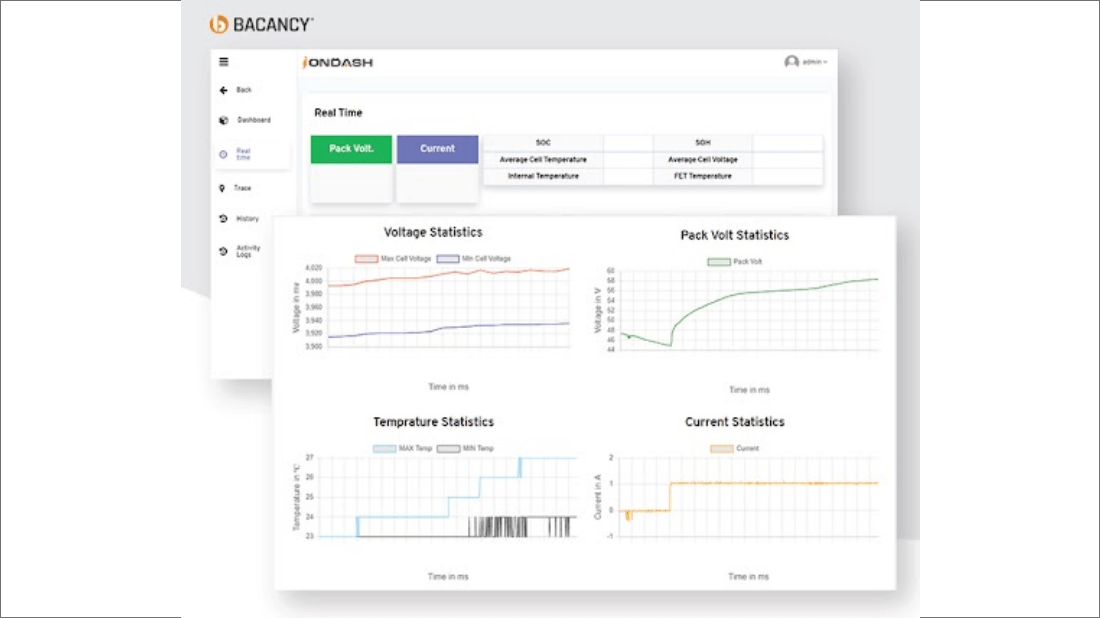
Task: Go to Dashboard in the sidebar
Action: click(x=254, y=120)
